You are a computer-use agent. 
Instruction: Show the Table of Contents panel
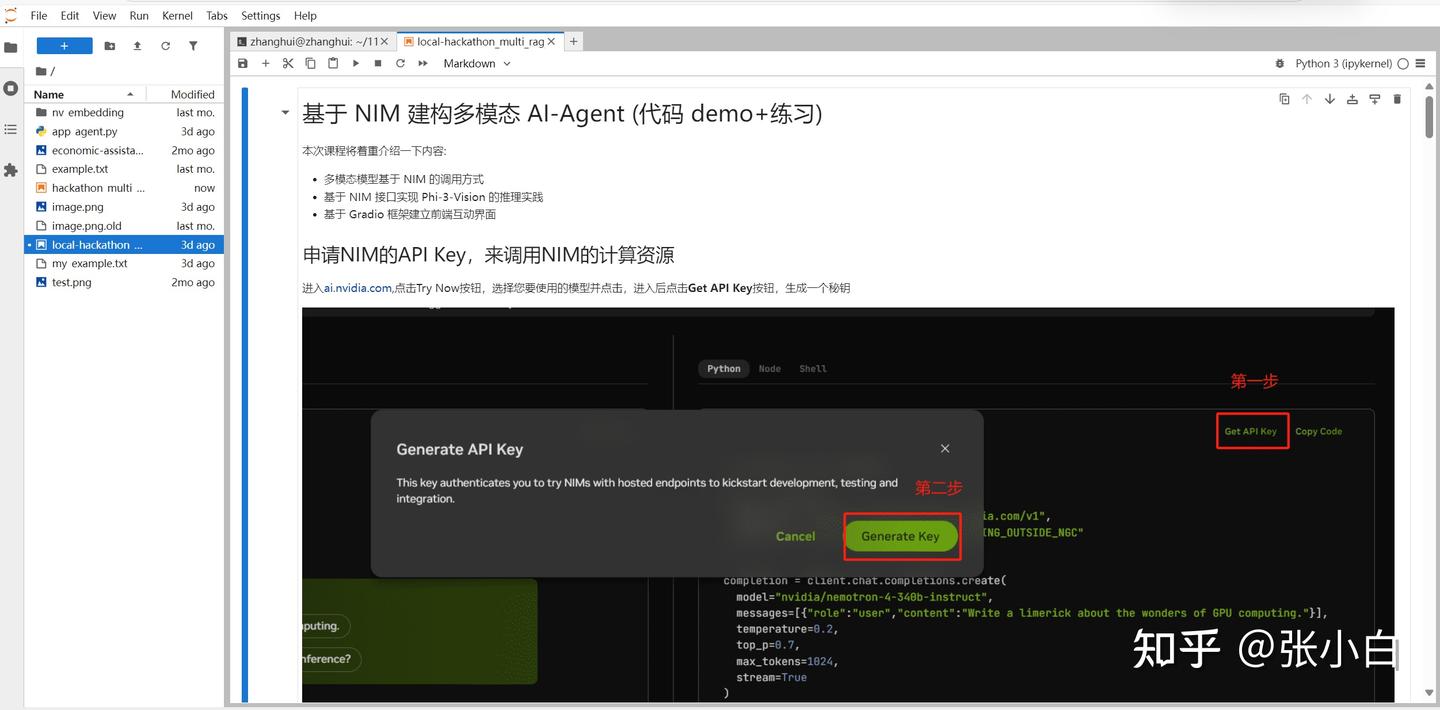11,129
